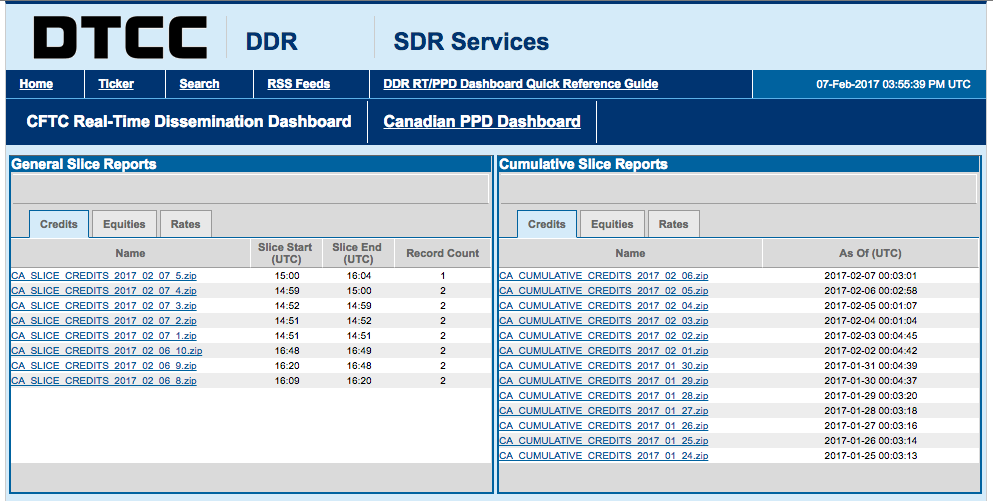Open the RSS Feeds nav link

pyautogui.click(x=298, y=84)
